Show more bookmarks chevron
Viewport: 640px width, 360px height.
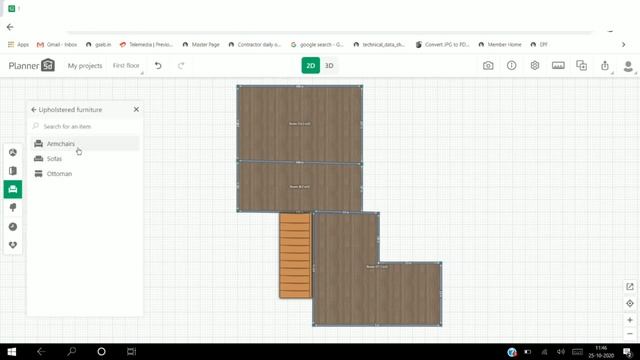(x=623, y=44)
